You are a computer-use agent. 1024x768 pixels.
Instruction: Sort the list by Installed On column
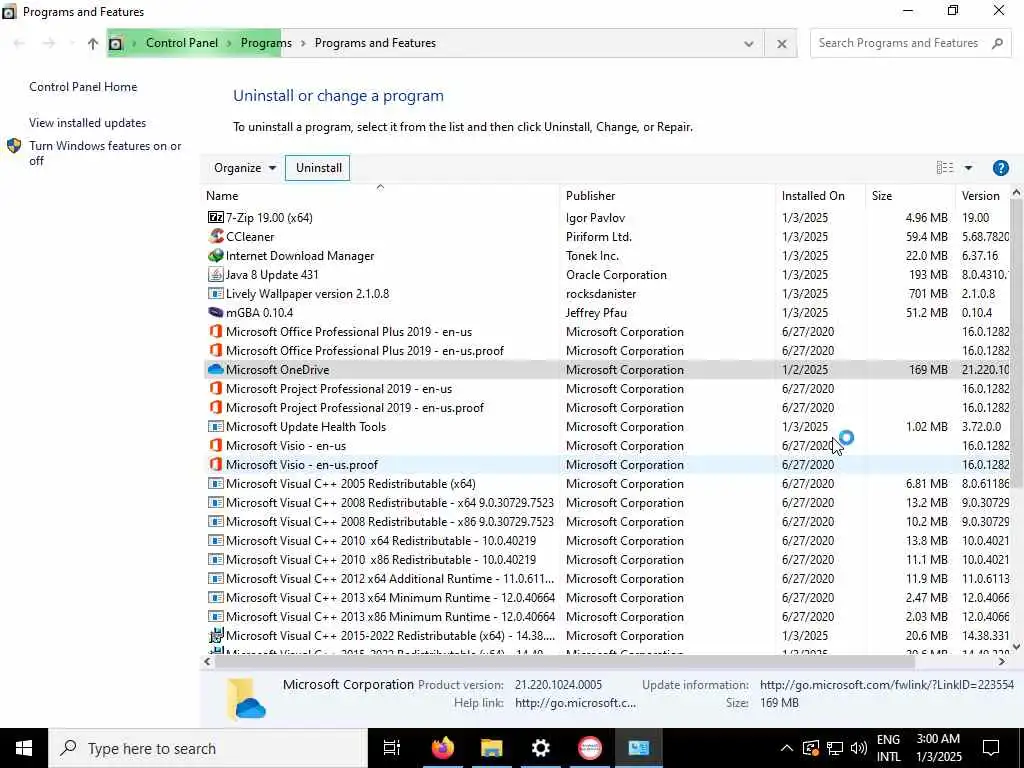(821, 195)
